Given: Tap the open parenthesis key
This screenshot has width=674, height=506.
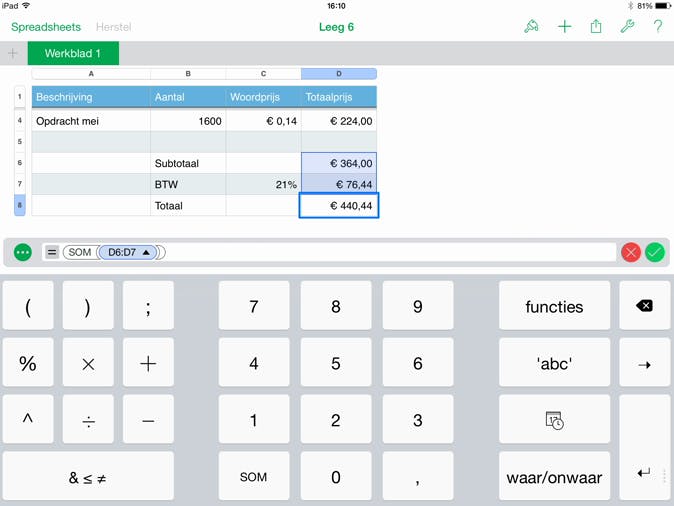Looking at the screenshot, I should click(28, 306).
